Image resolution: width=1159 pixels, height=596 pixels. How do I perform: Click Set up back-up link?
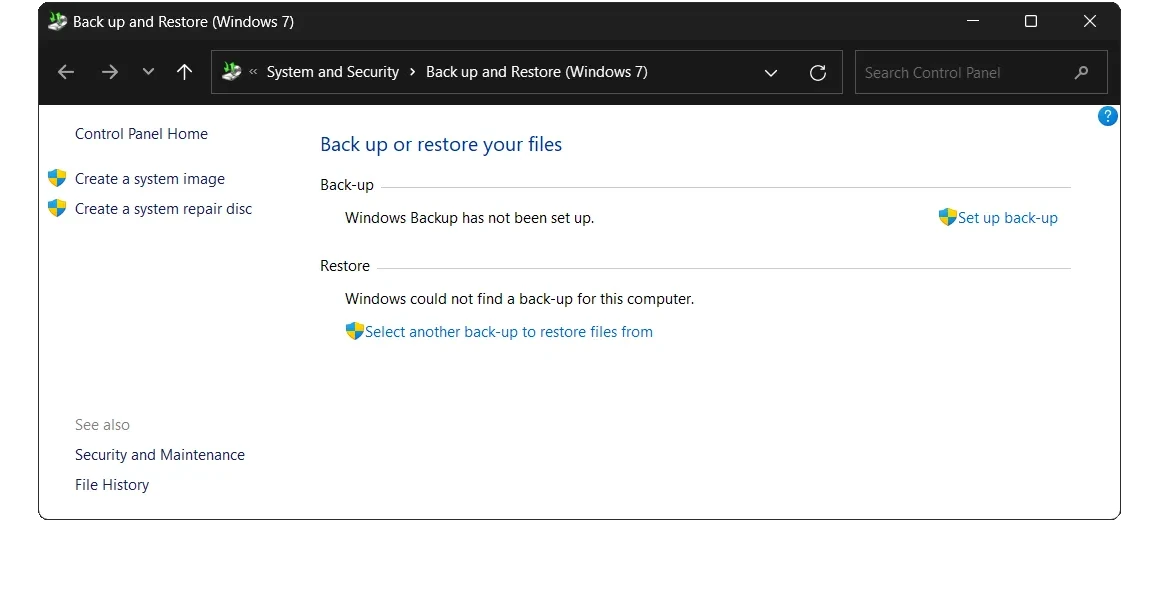click(1007, 218)
